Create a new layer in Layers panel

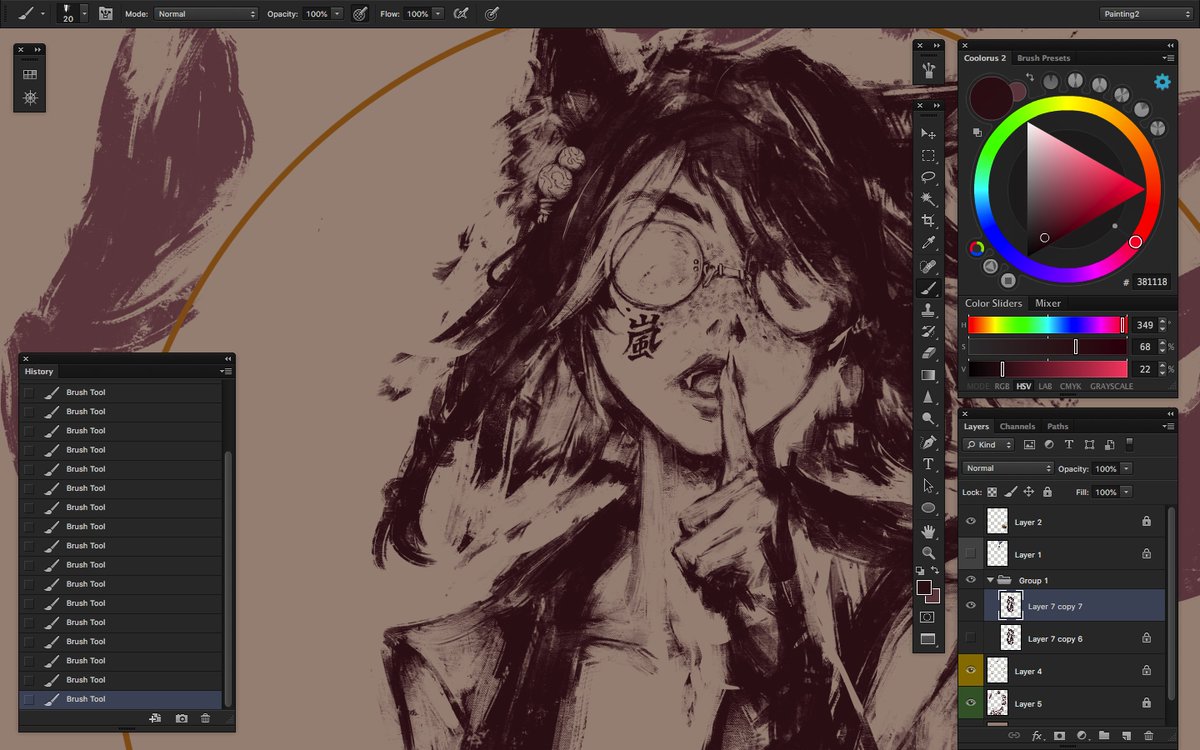pos(1126,736)
